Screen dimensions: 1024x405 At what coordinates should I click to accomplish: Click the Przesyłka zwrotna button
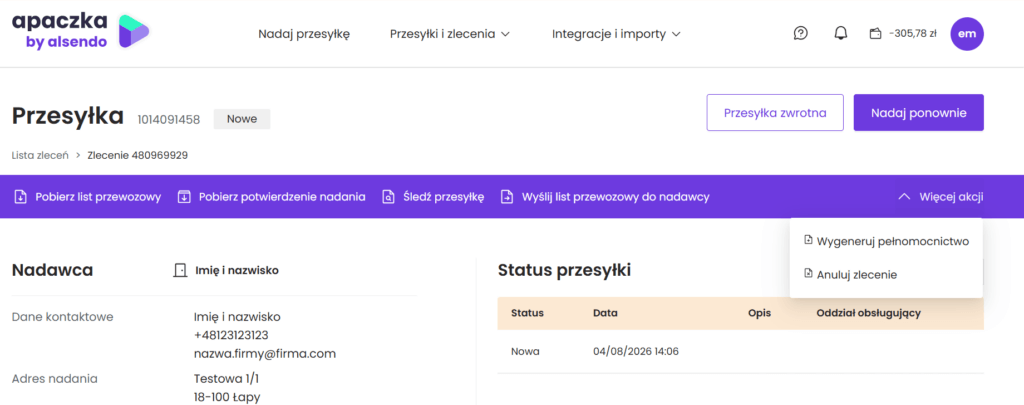coord(775,113)
